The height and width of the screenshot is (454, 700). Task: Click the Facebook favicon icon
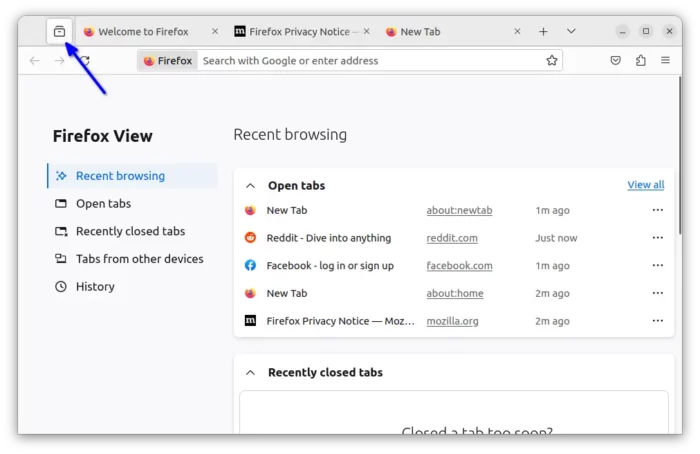point(250,265)
